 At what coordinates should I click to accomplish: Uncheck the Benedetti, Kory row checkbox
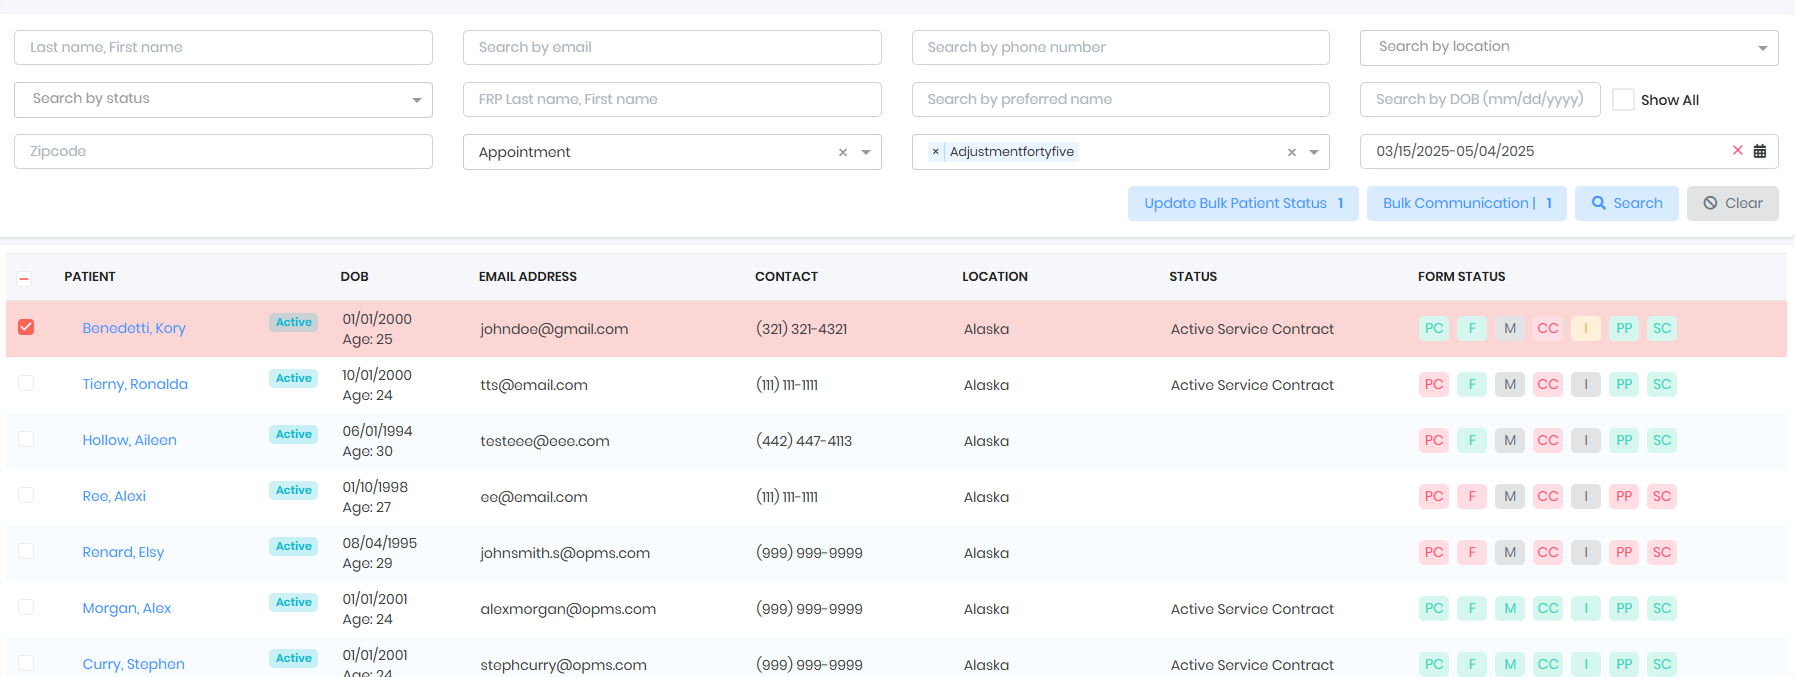[26, 327]
